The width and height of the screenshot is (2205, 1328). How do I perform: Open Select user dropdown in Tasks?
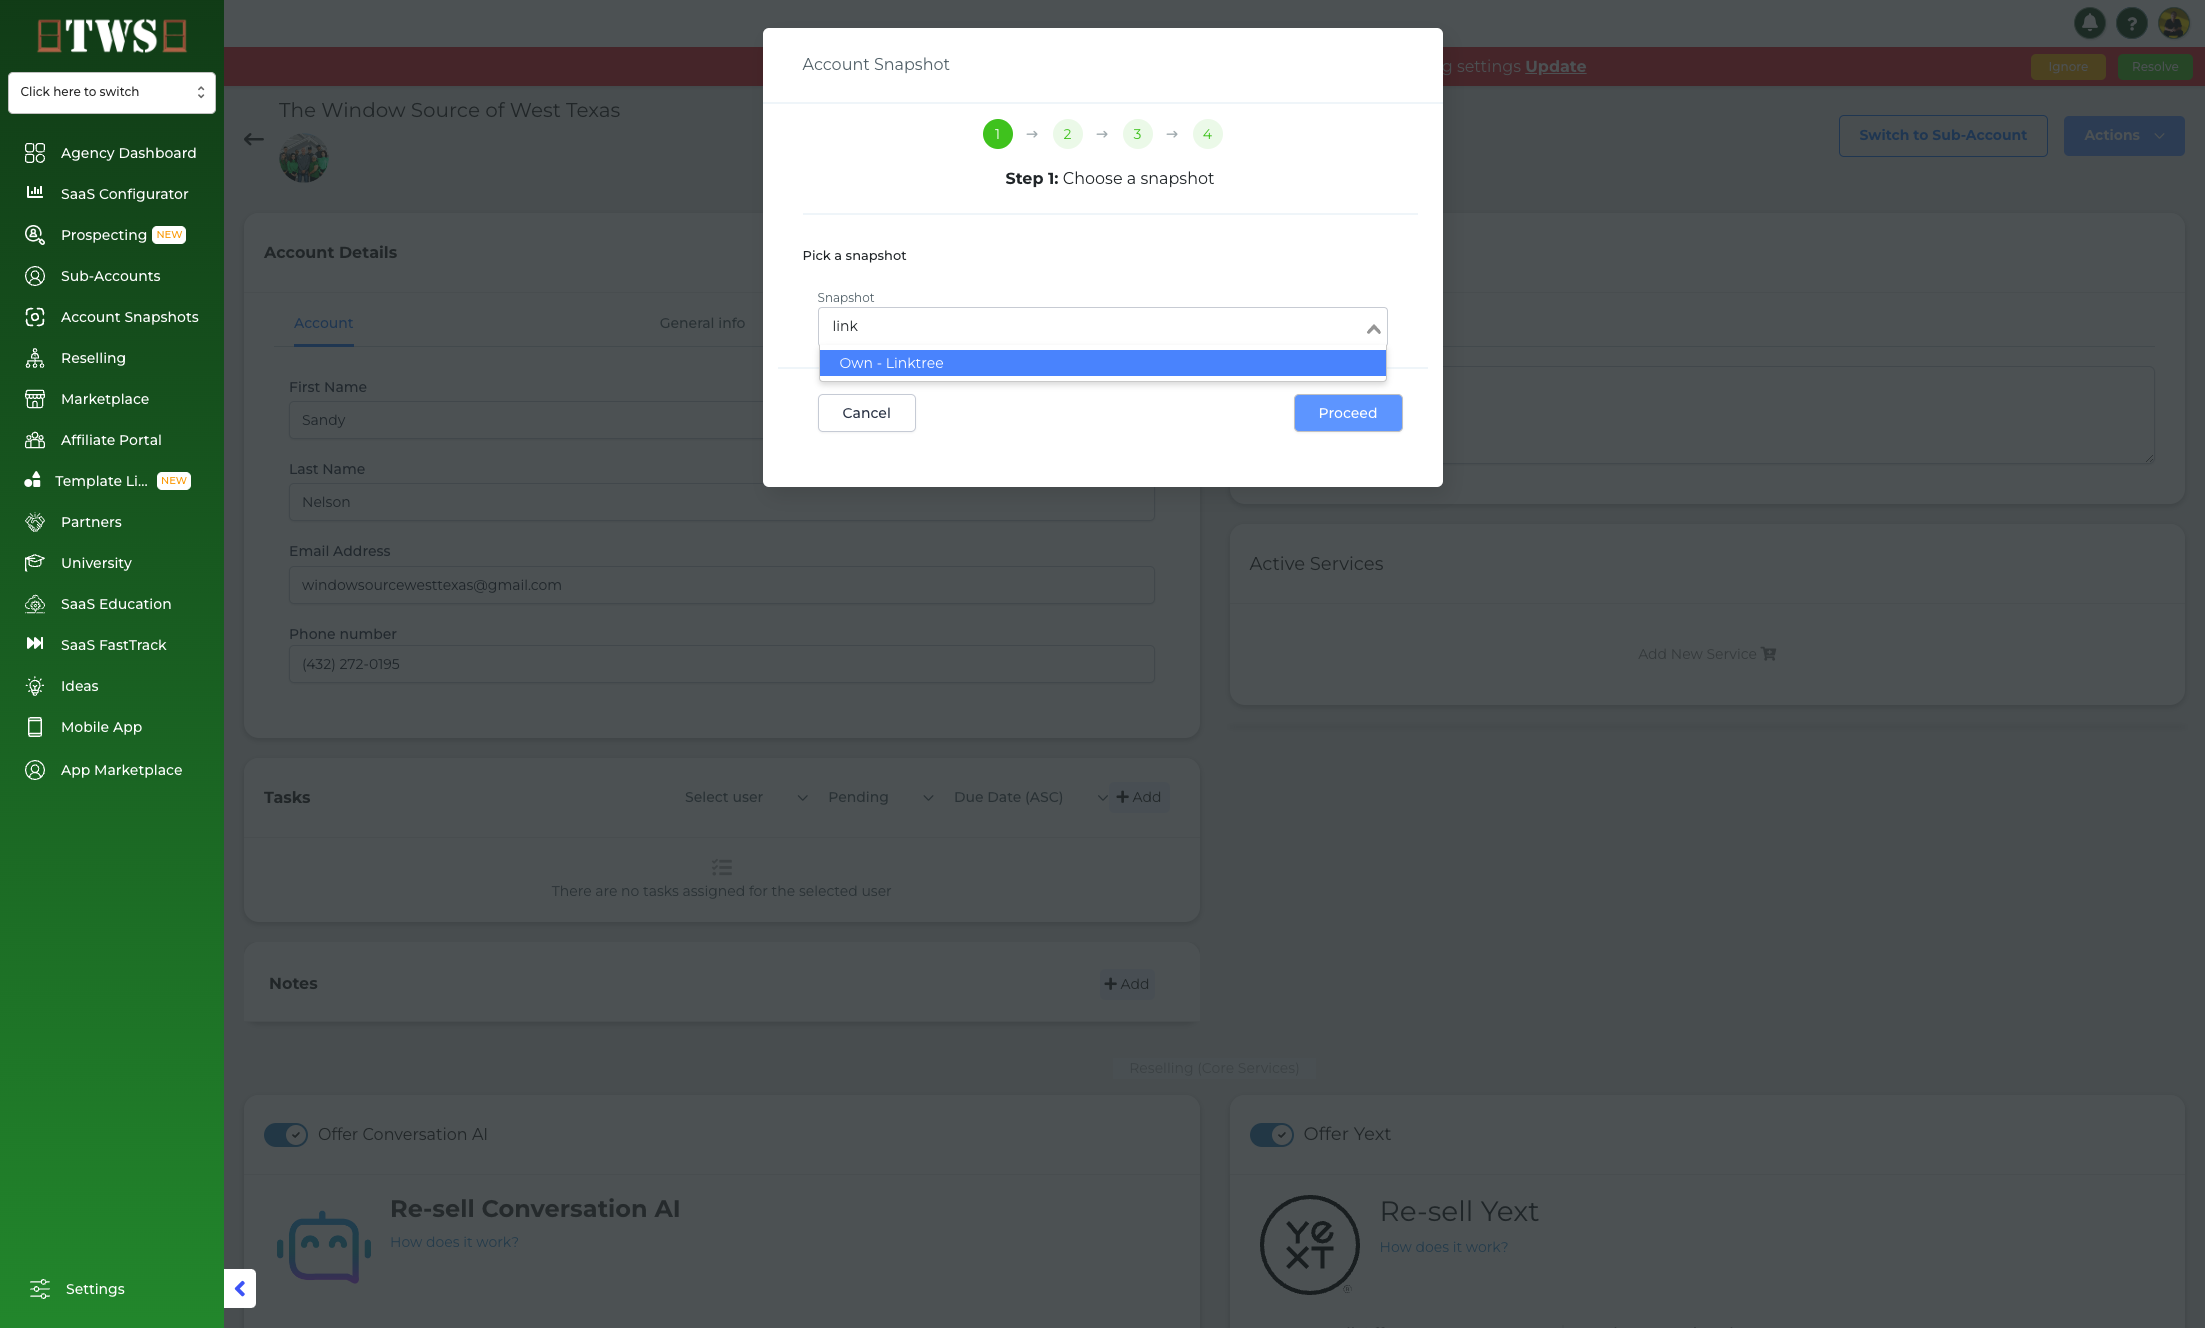[x=746, y=797]
